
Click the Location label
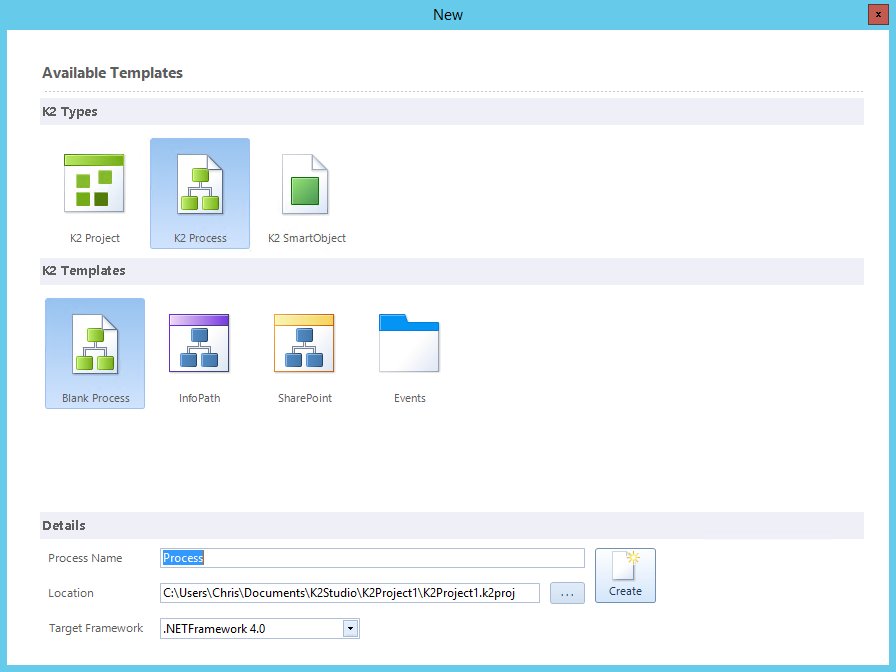coord(71,593)
